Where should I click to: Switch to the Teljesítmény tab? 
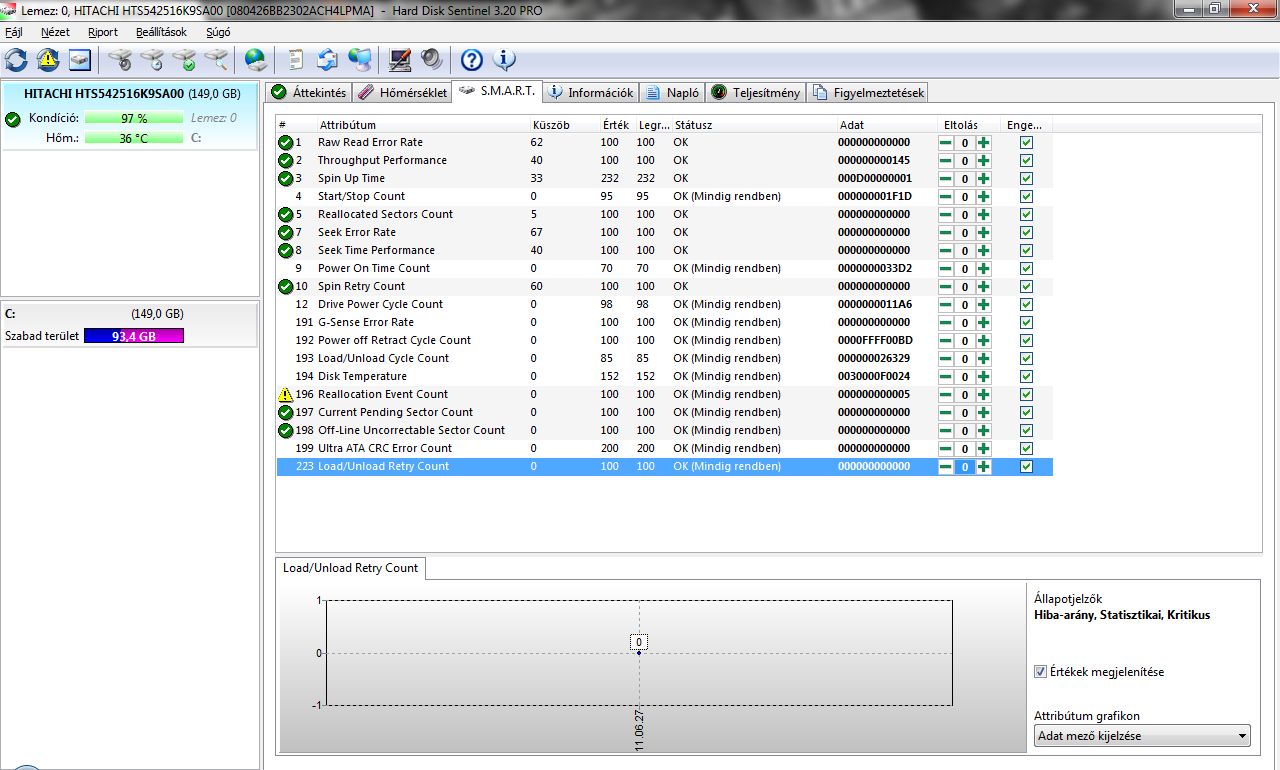(x=756, y=92)
